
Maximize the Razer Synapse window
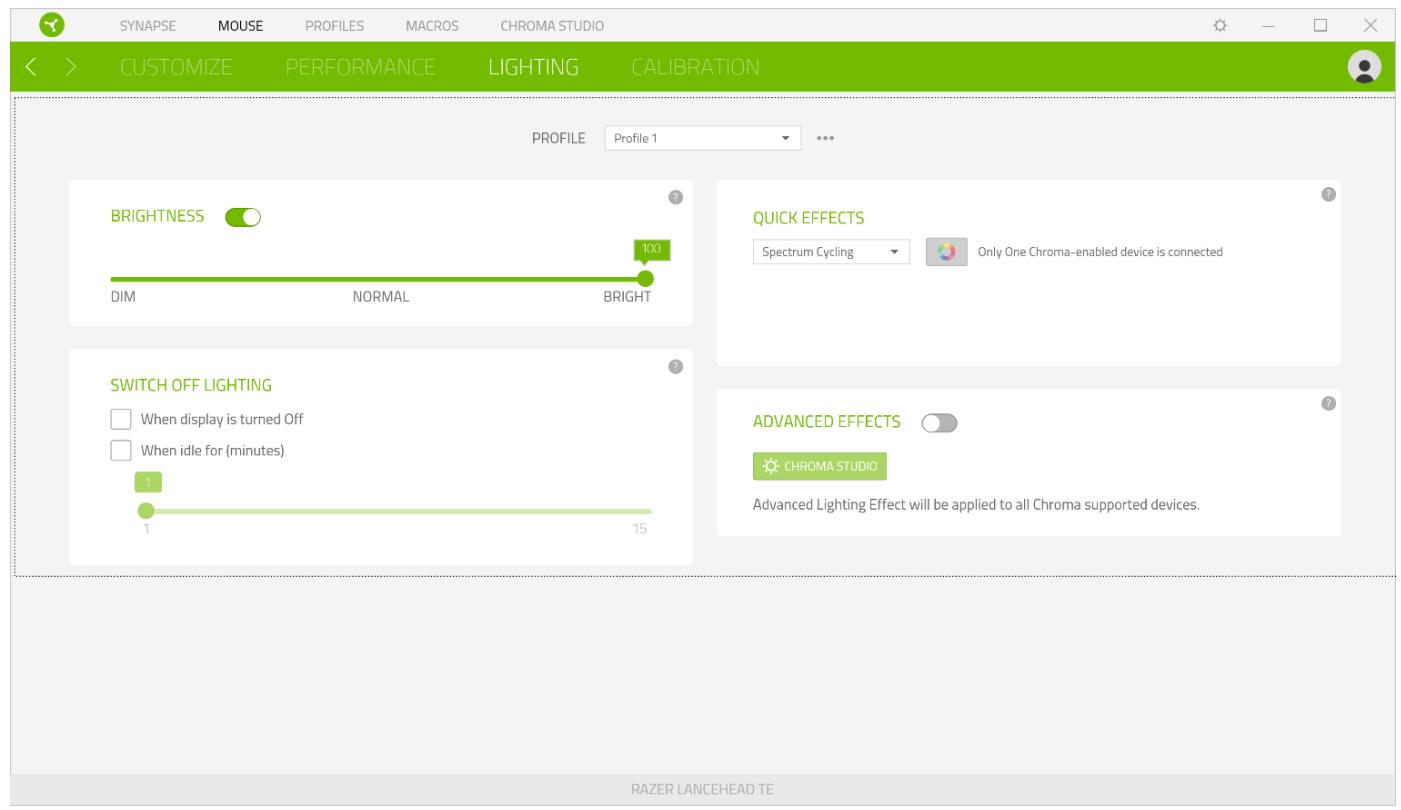pyautogui.click(x=1320, y=24)
